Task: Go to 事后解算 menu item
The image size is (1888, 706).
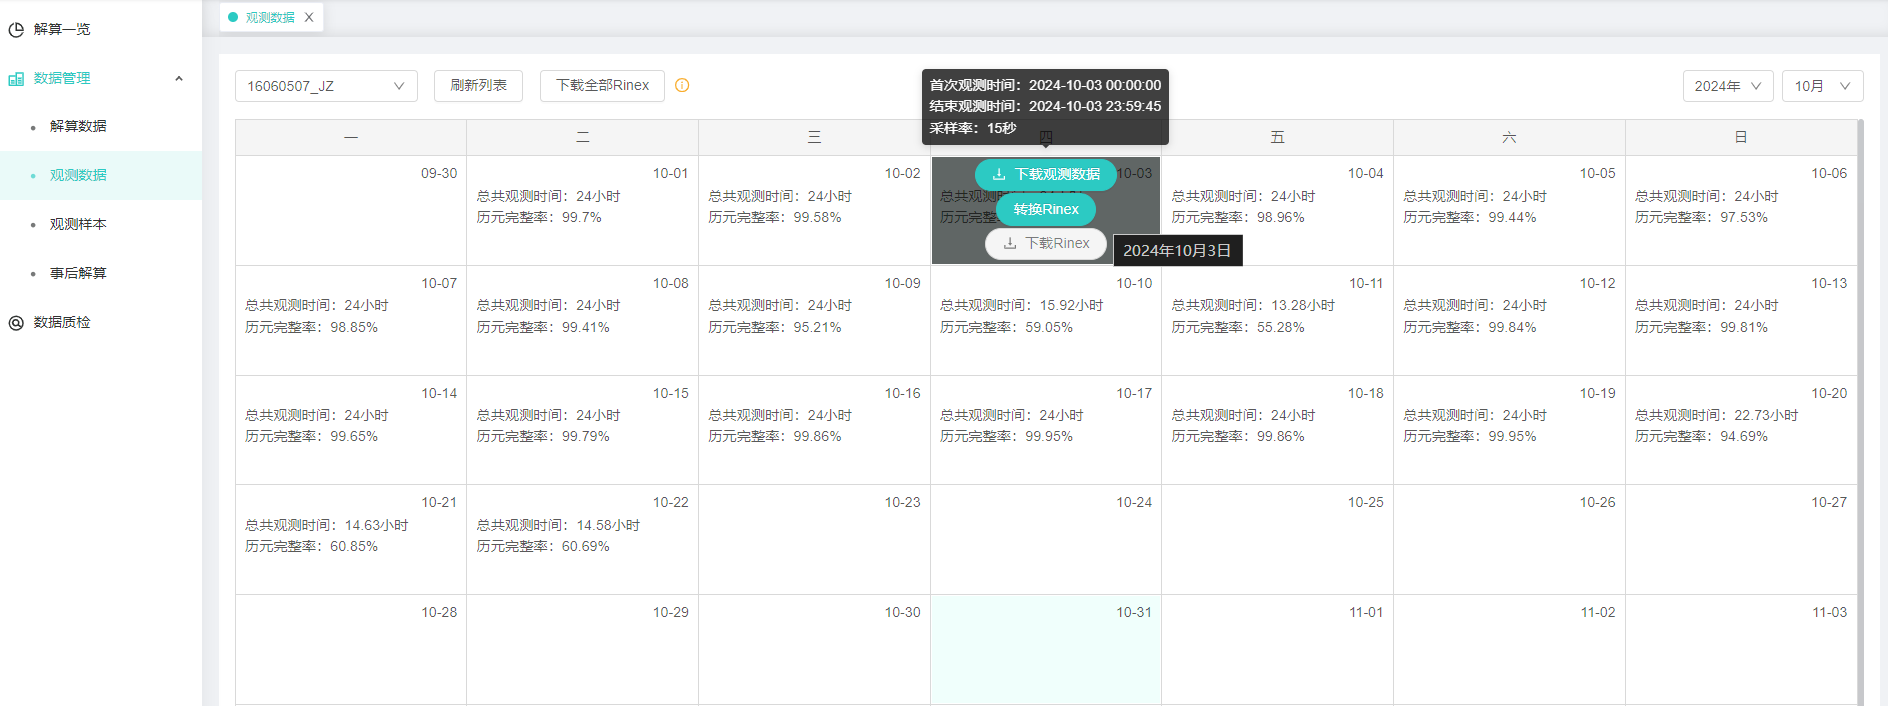Action: (78, 274)
